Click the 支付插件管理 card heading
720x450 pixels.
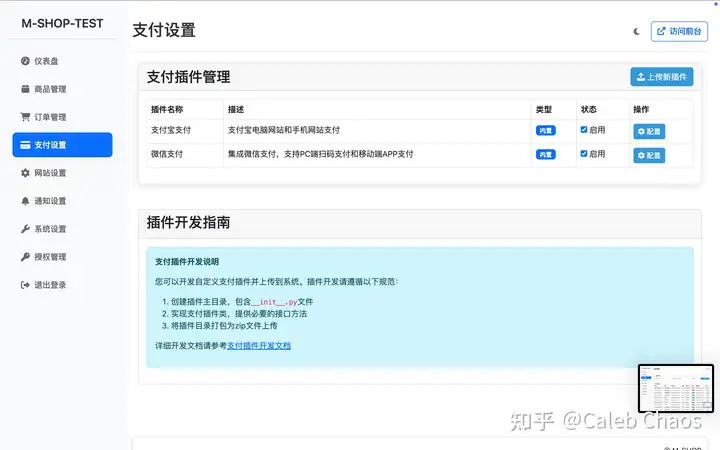point(189,77)
